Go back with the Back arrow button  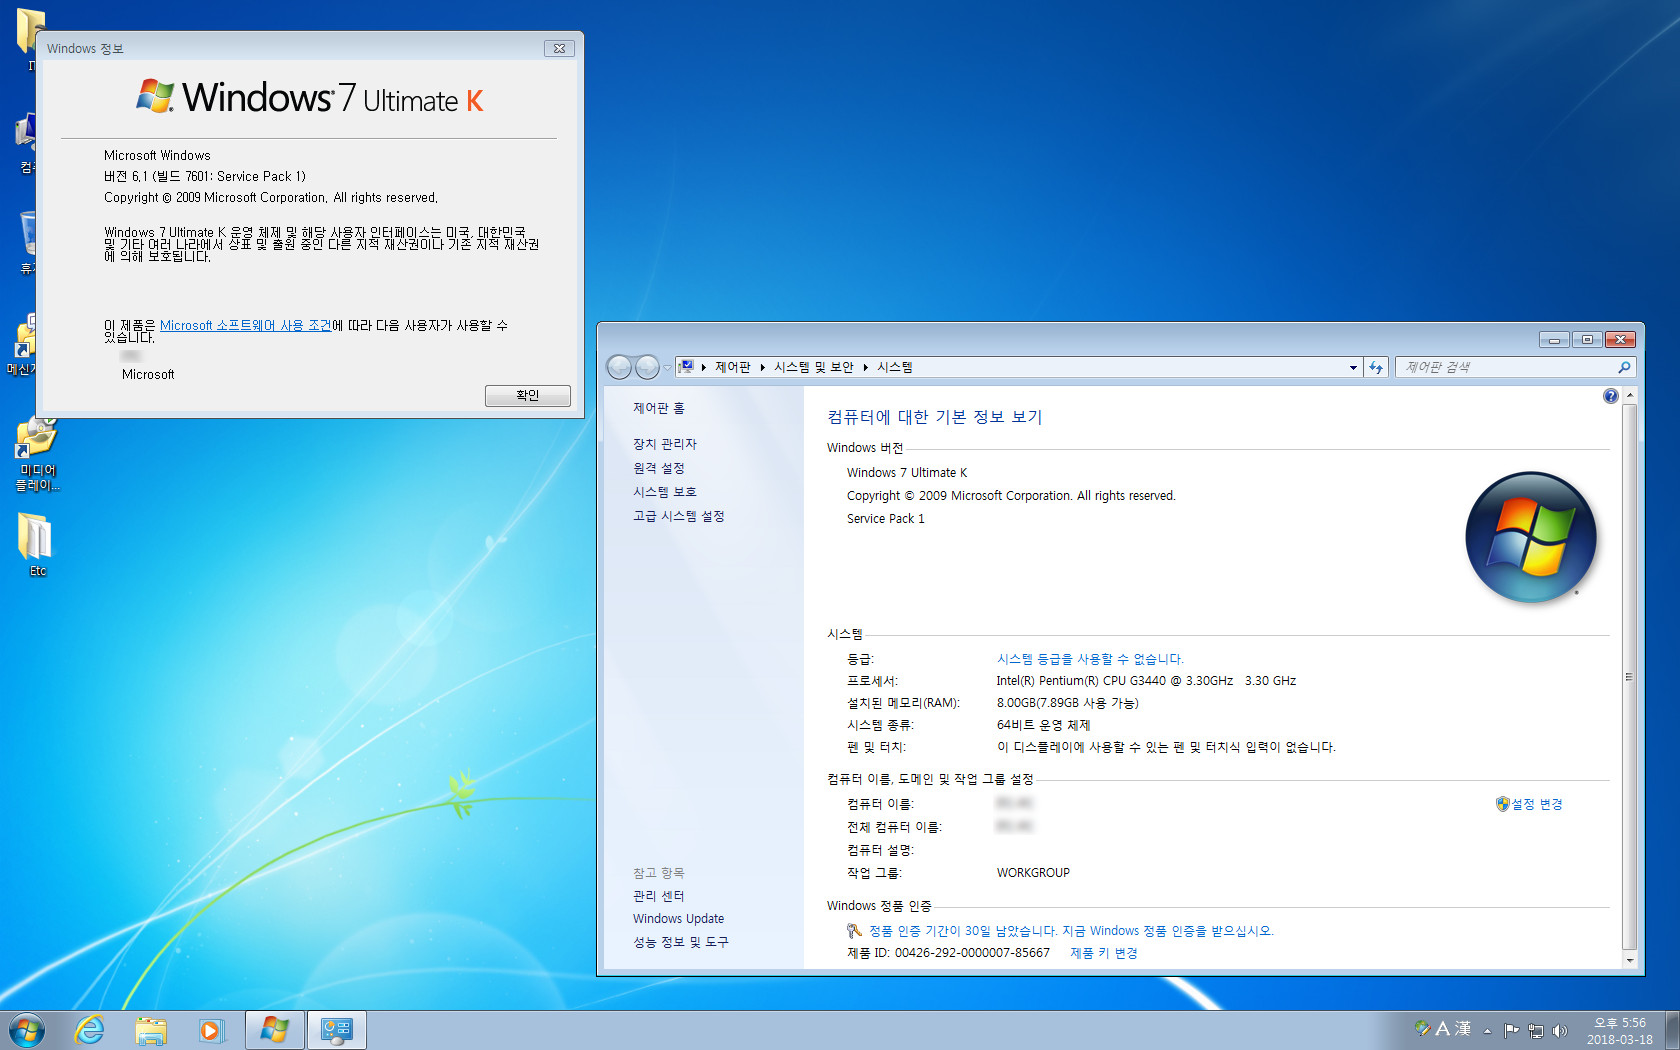619,367
